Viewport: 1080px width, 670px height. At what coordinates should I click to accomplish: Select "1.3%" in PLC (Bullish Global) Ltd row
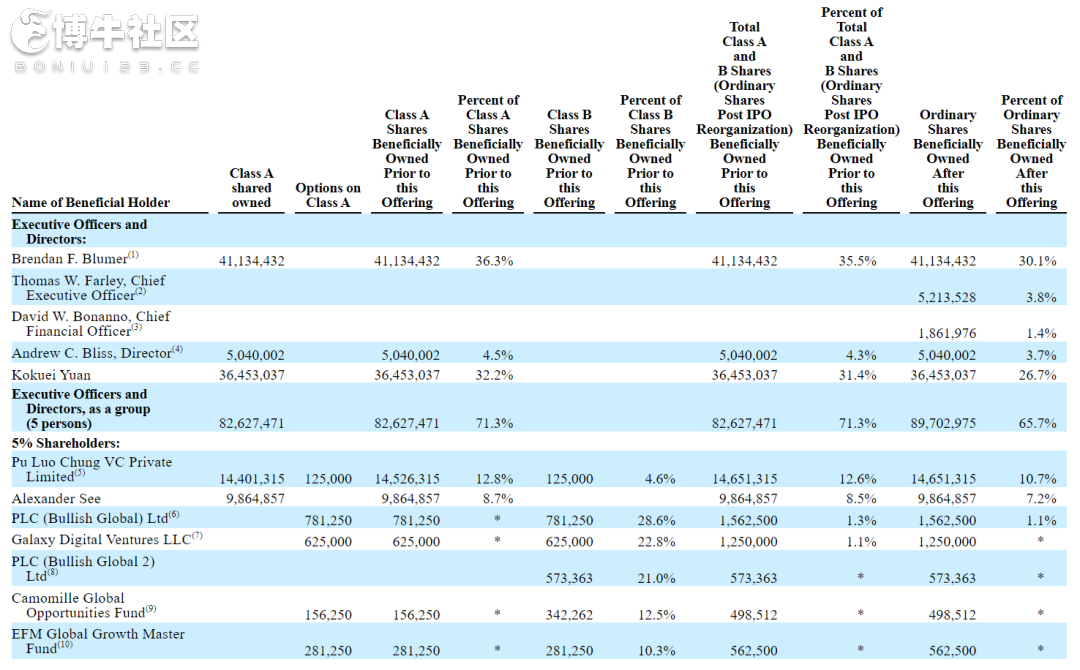point(861,521)
